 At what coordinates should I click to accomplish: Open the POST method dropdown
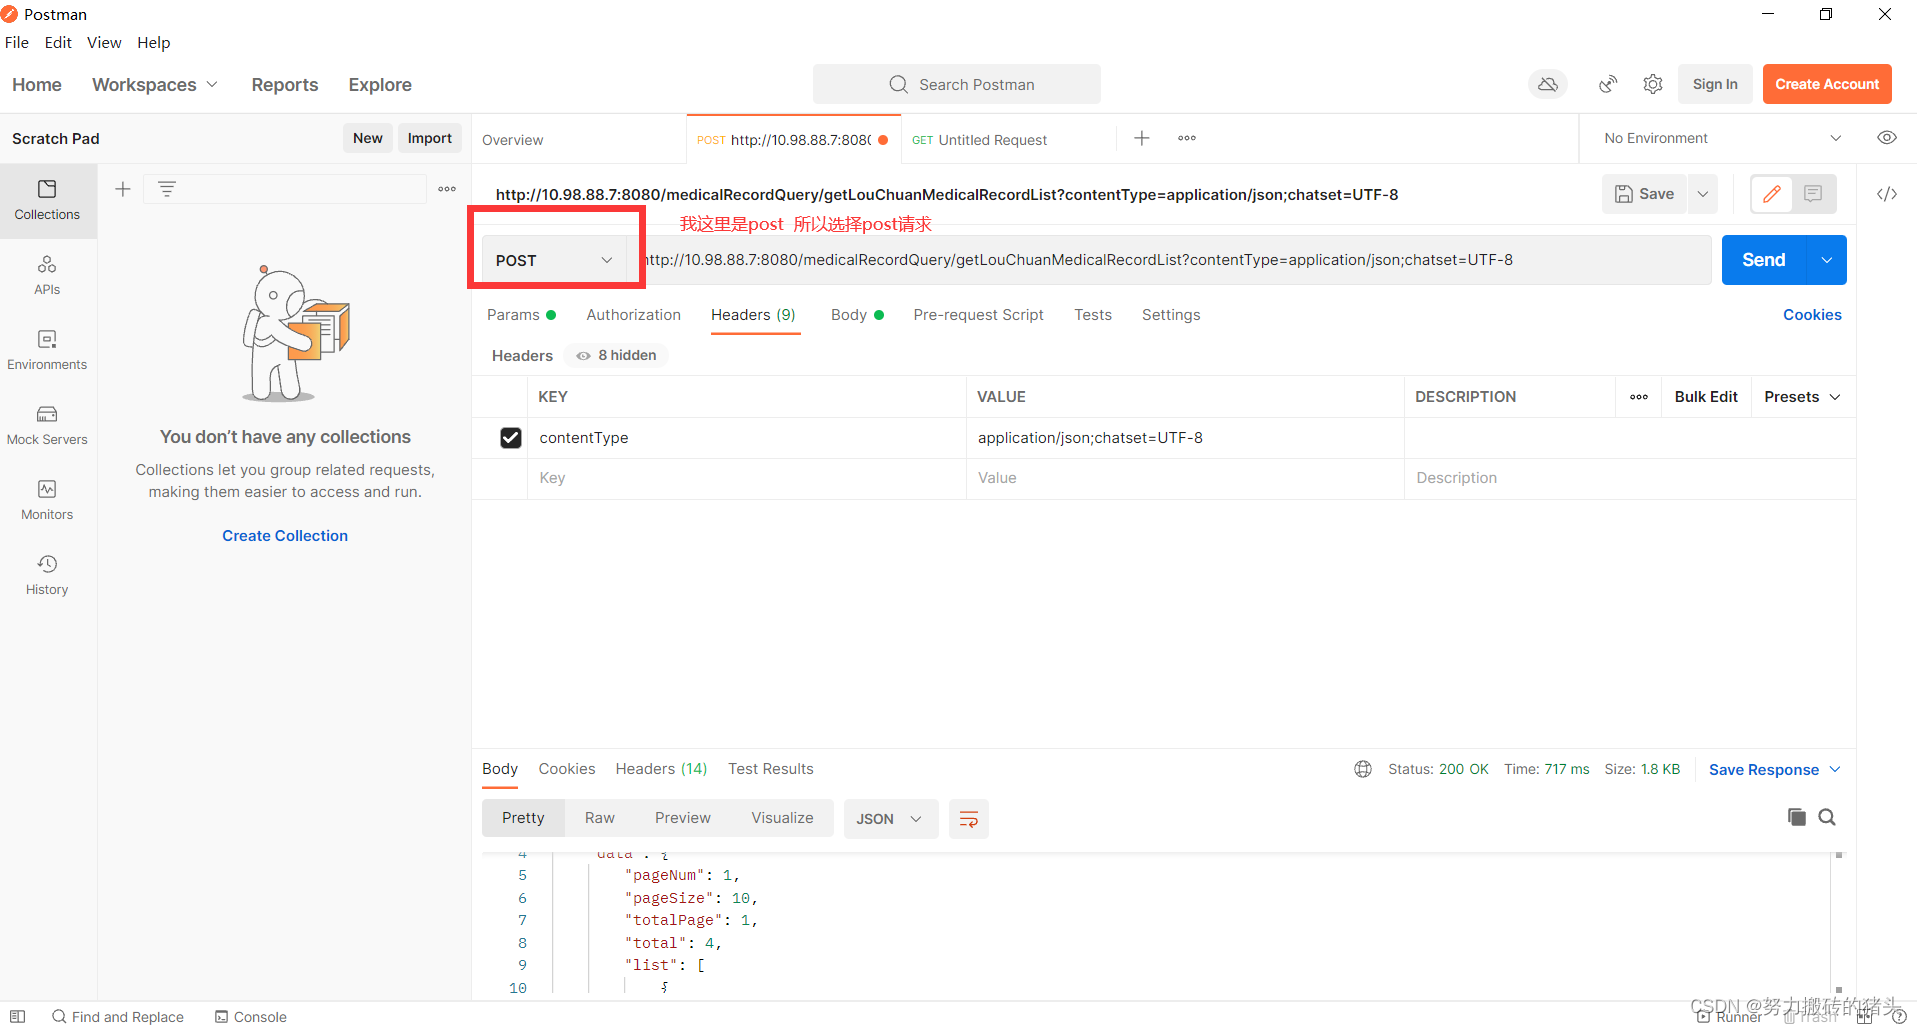point(554,260)
